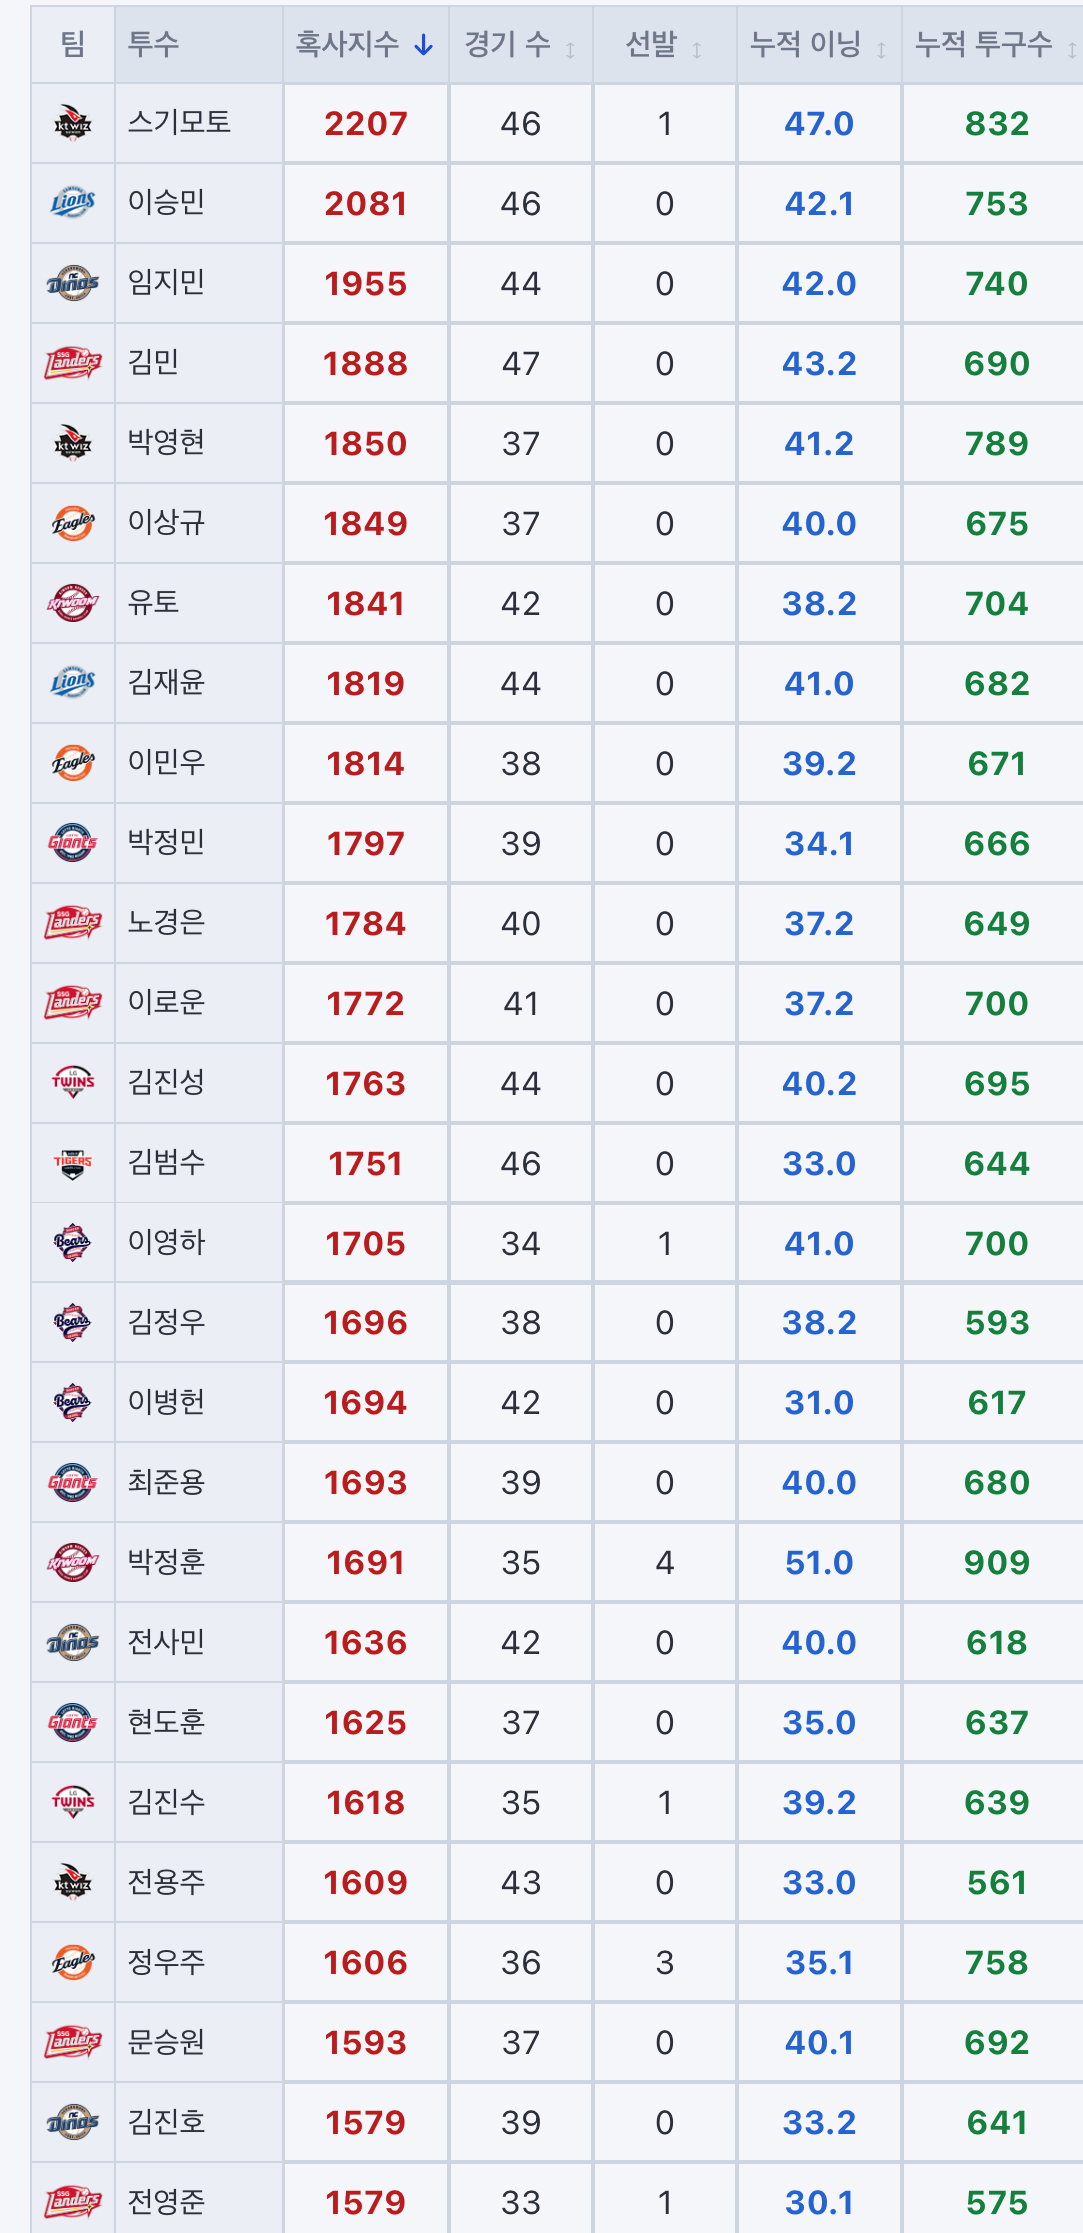Click the Giants logo next to 박정민

coord(73,843)
